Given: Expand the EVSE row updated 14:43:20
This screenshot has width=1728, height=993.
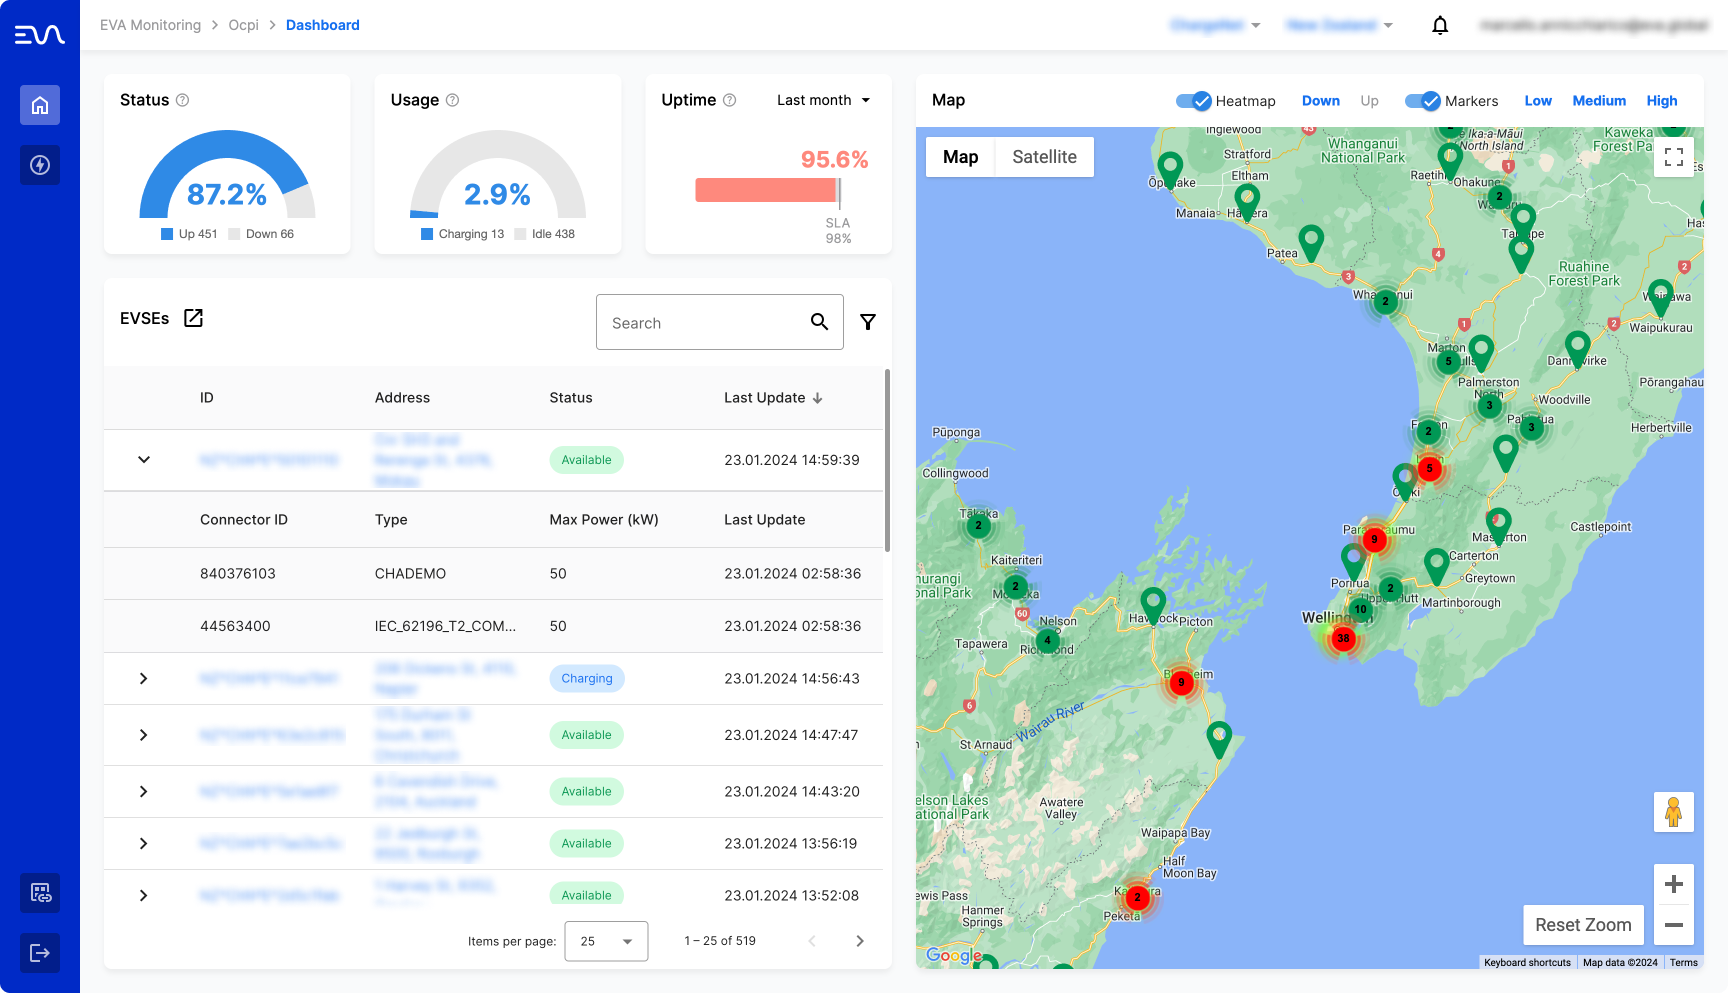Looking at the screenshot, I should (x=144, y=792).
